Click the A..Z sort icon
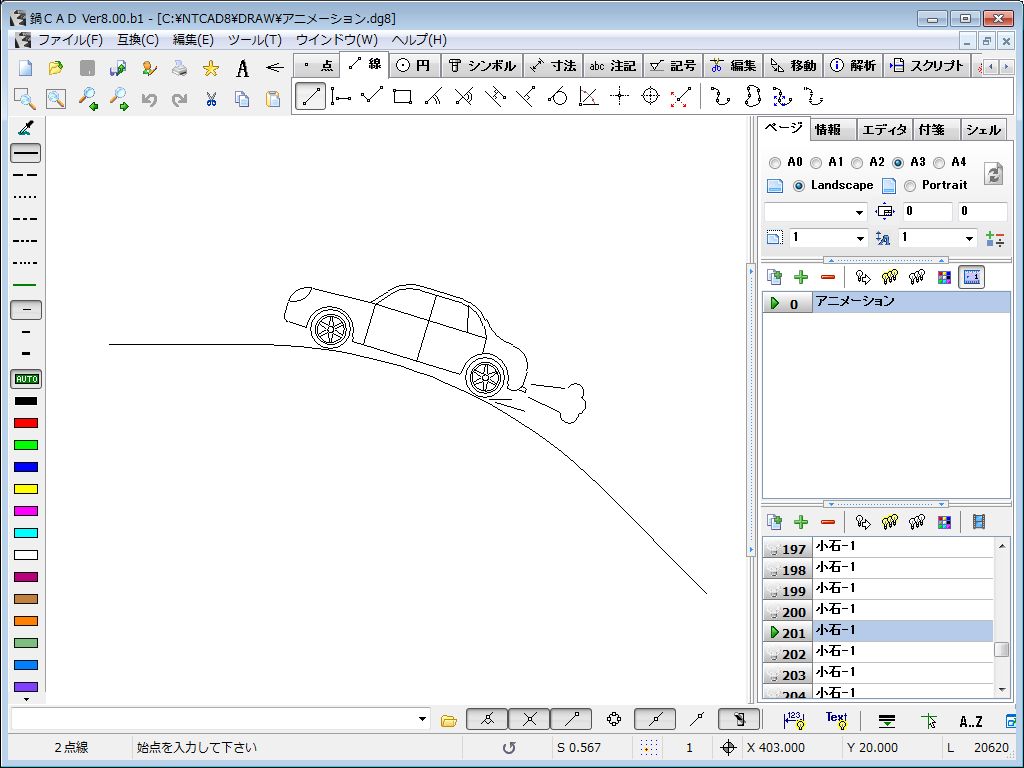 pos(970,721)
